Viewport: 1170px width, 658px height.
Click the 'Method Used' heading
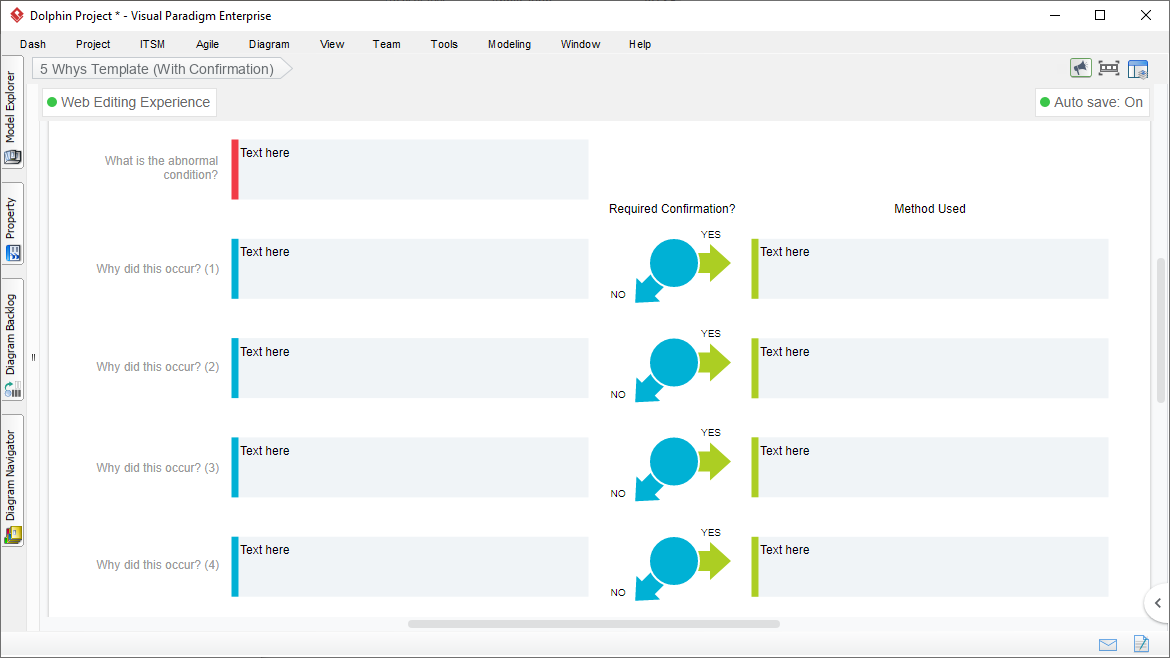click(x=930, y=209)
